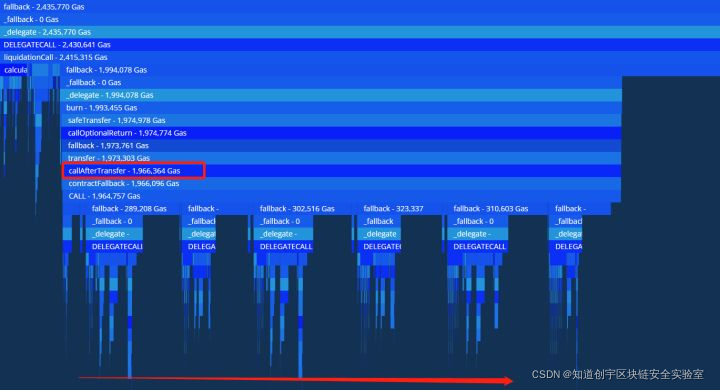Select DELEGATECALL bar under fallback 289,208 column
720x390 pixels.
[x=114, y=246]
